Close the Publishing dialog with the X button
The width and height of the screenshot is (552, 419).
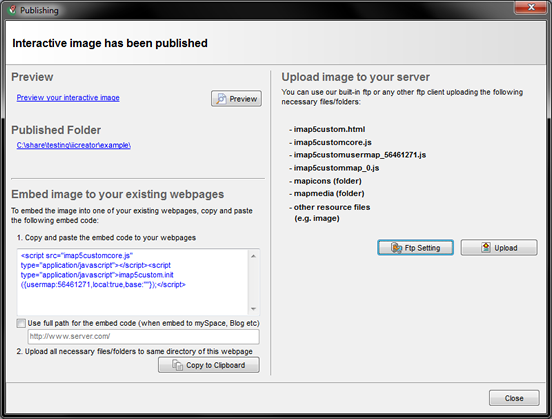pos(531,7)
